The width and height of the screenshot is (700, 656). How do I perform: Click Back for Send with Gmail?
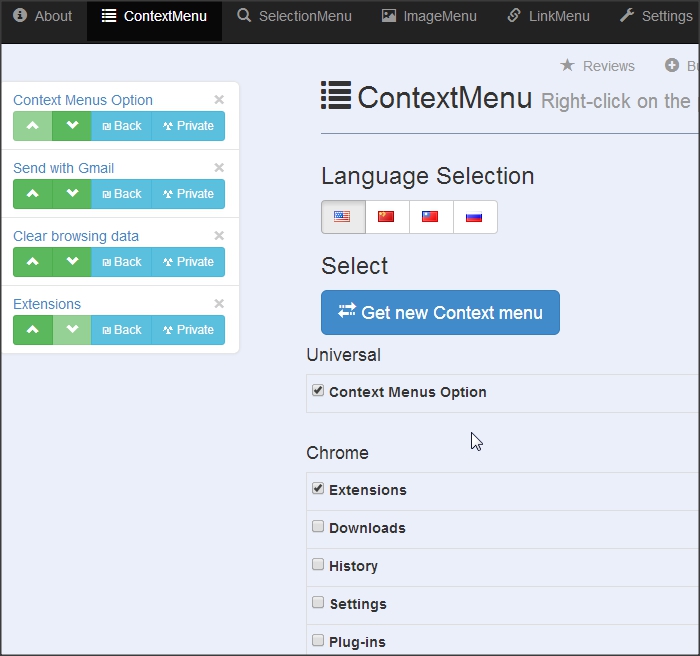(x=121, y=194)
